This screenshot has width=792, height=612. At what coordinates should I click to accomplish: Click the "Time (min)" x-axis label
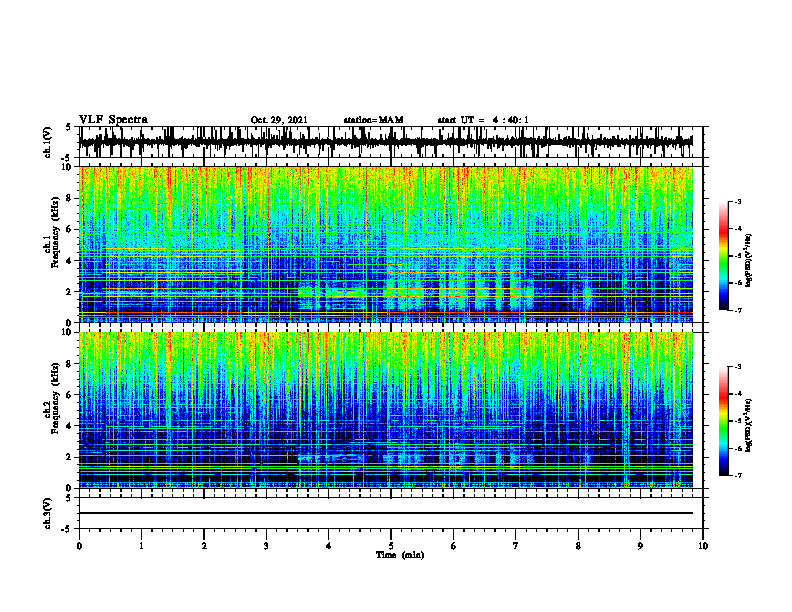[400, 555]
